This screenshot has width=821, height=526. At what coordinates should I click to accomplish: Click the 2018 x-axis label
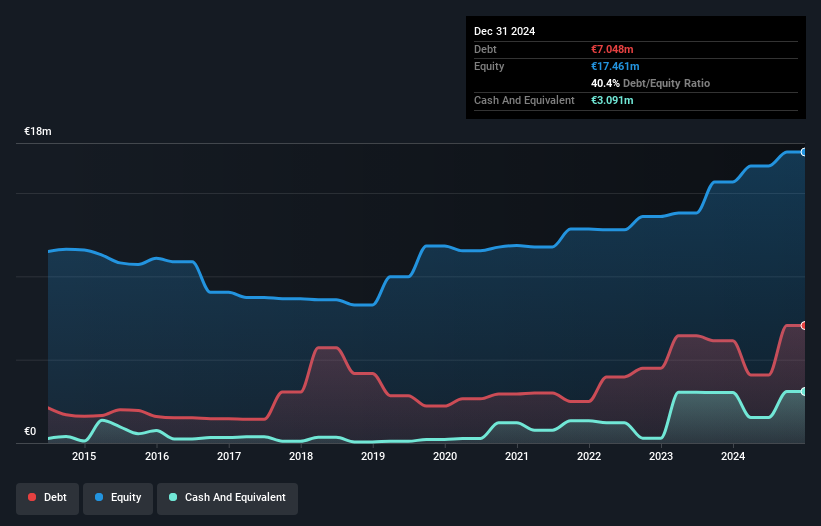301,456
